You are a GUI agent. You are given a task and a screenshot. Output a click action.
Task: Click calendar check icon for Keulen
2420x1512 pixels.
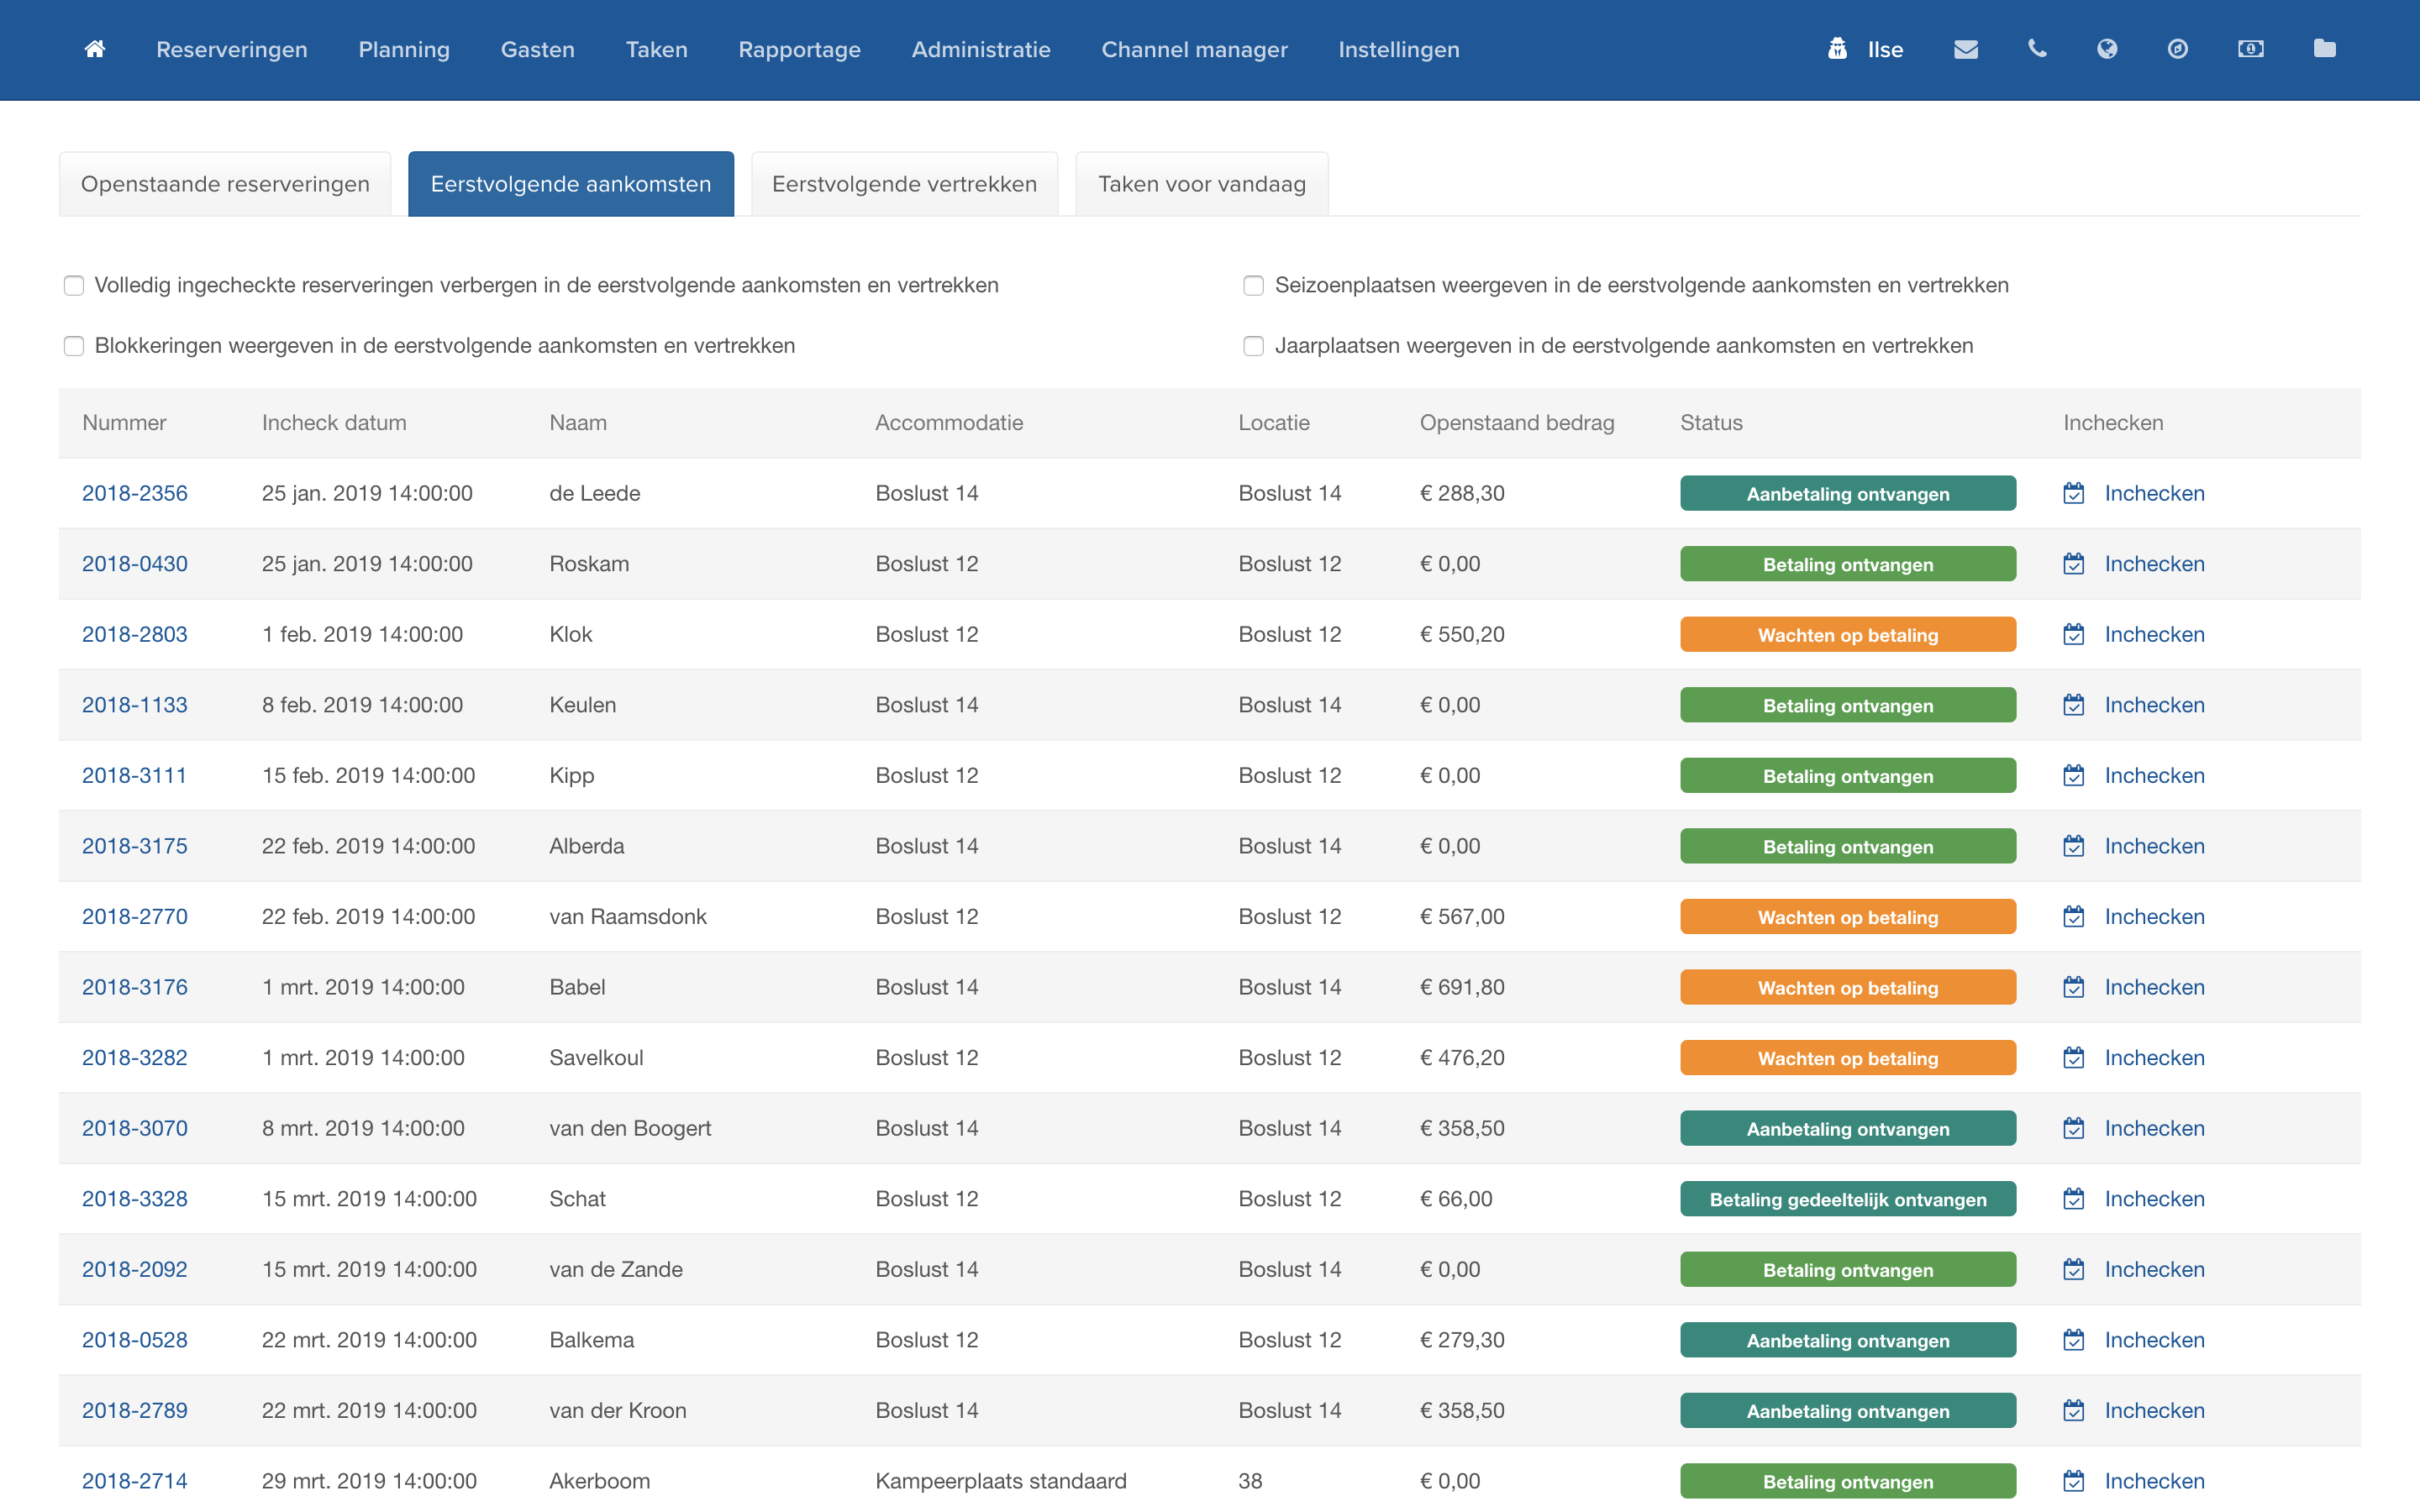point(2074,705)
